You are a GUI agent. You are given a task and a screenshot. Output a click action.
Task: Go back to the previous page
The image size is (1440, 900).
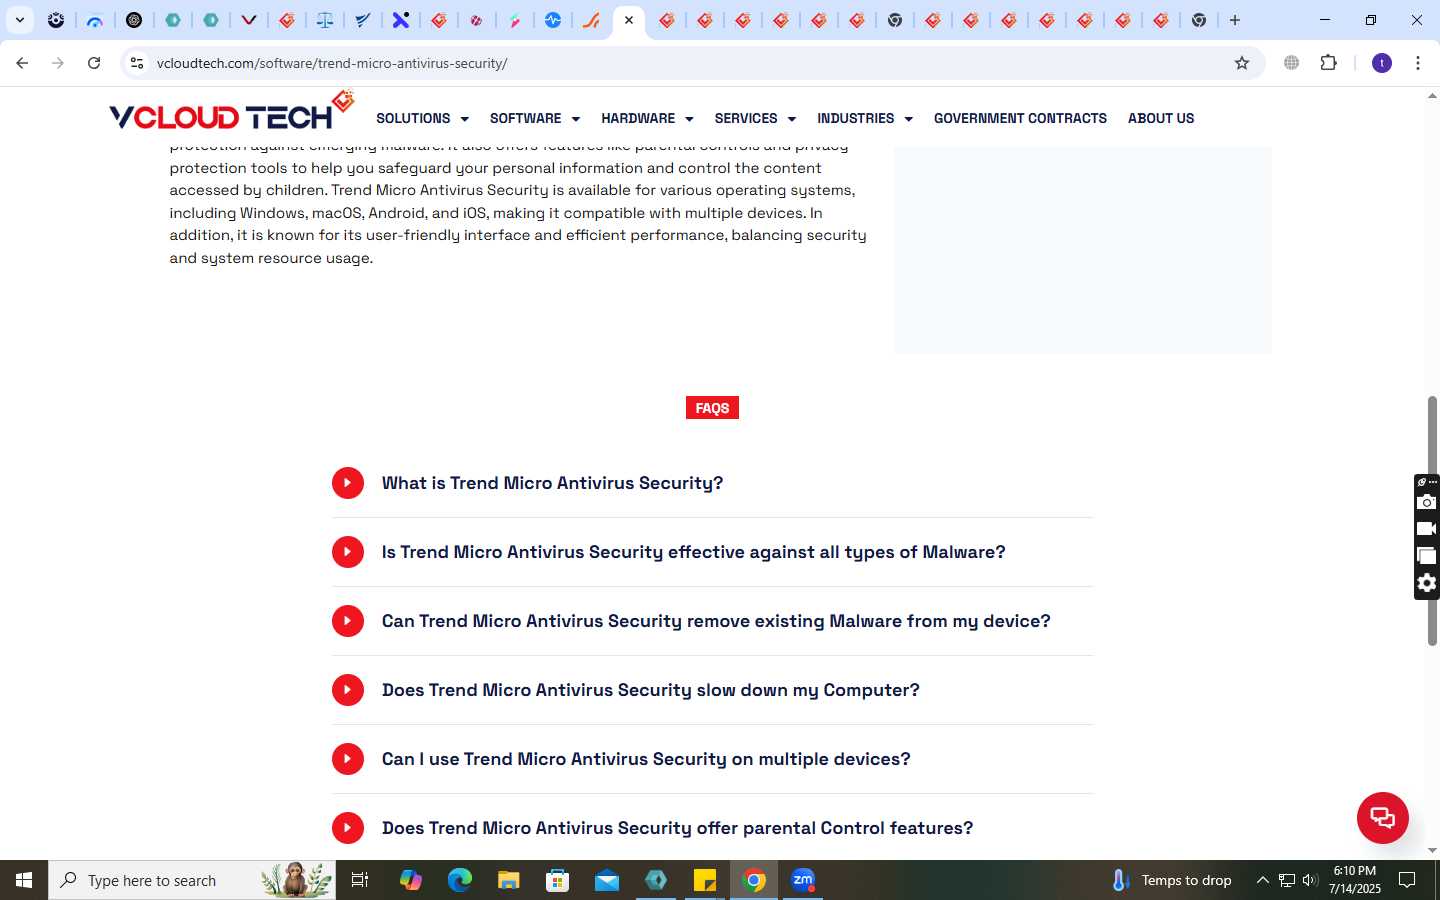(x=22, y=63)
